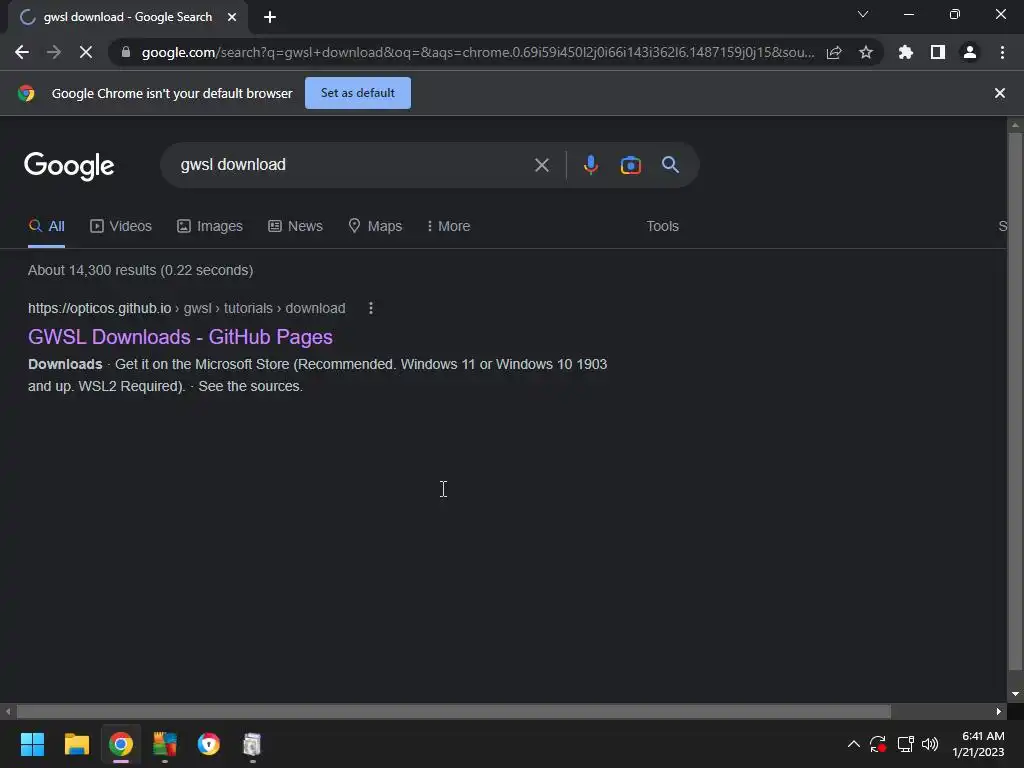This screenshot has height=768, width=1024.
Task: Open the network tray icon
Action: (x=905, y=744)
